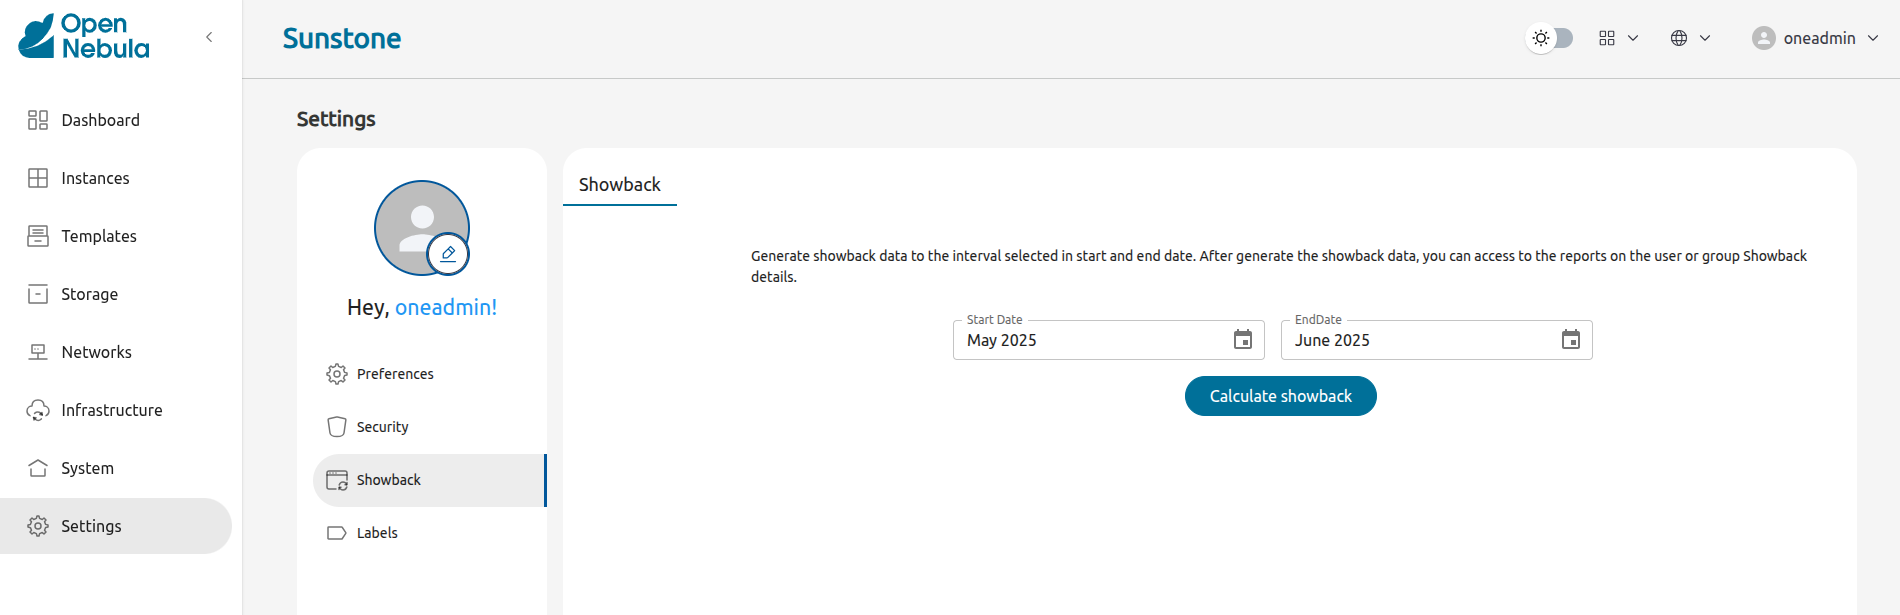Click the Settings page heading

[x=336, y=119]
